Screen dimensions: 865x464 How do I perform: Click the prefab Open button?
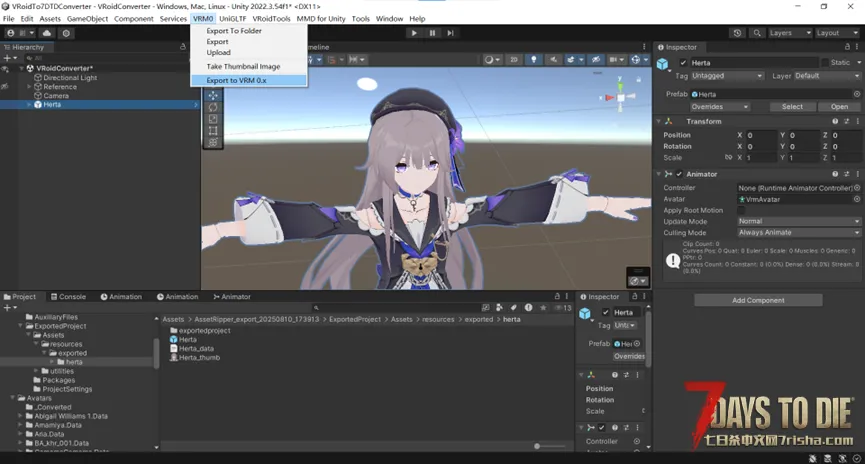839,107
